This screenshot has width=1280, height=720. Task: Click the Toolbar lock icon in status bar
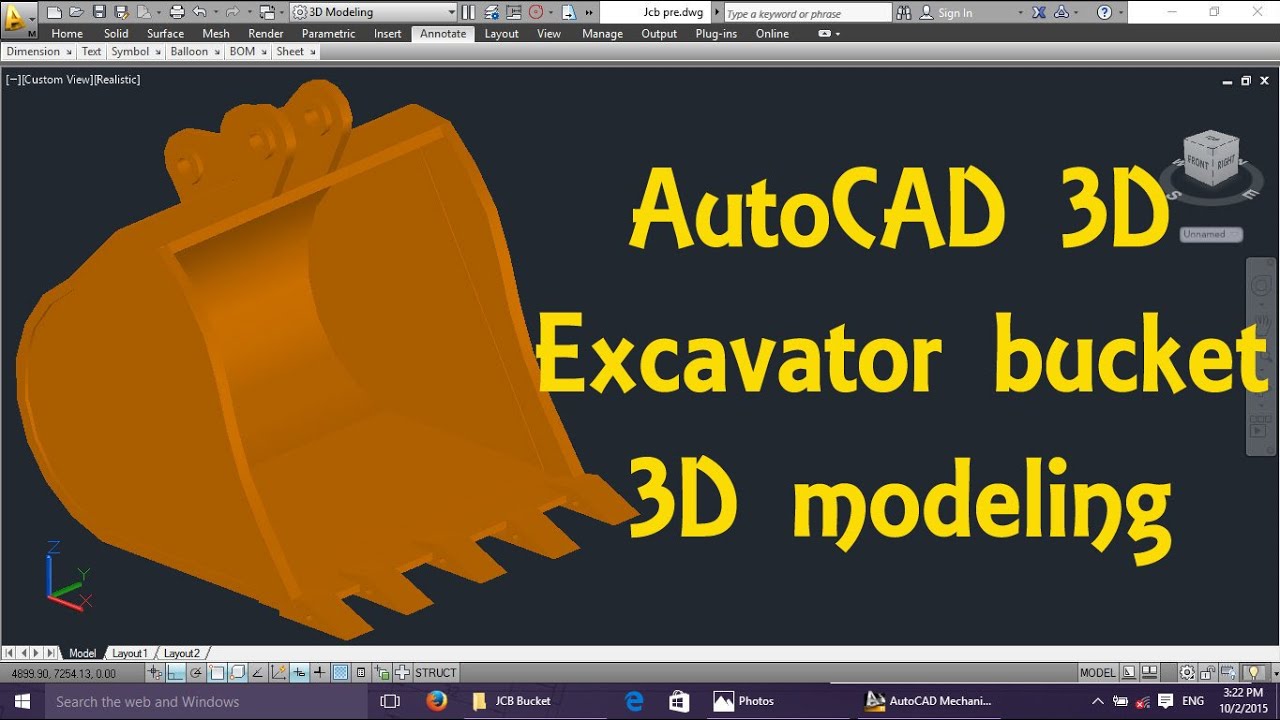(1207, 673)
